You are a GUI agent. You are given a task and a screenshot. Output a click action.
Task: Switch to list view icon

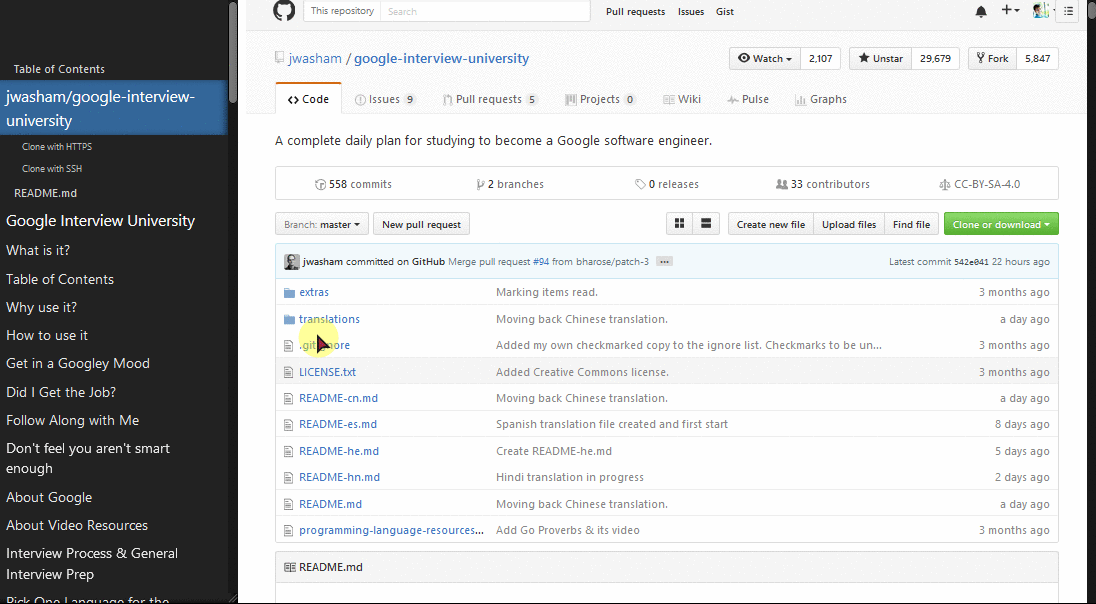[x=706, y=224]
